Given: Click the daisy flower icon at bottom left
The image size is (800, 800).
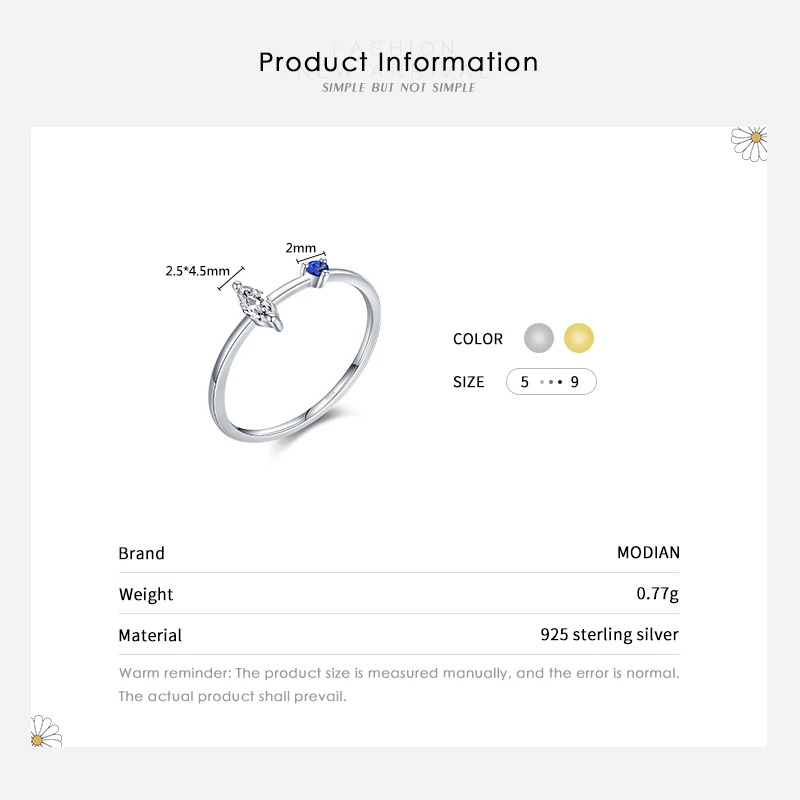Looking at the screenshot, I should [46, 731].
